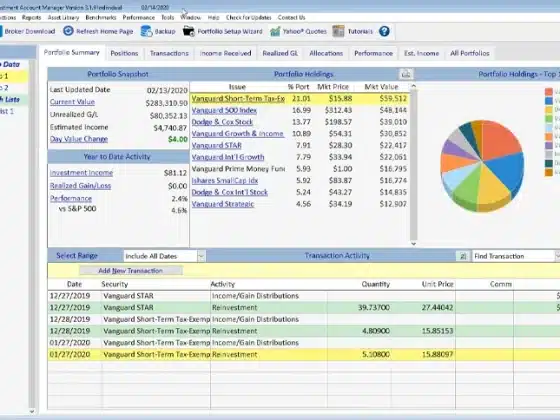
Task: Open the Reports menu
Action: 31,18
